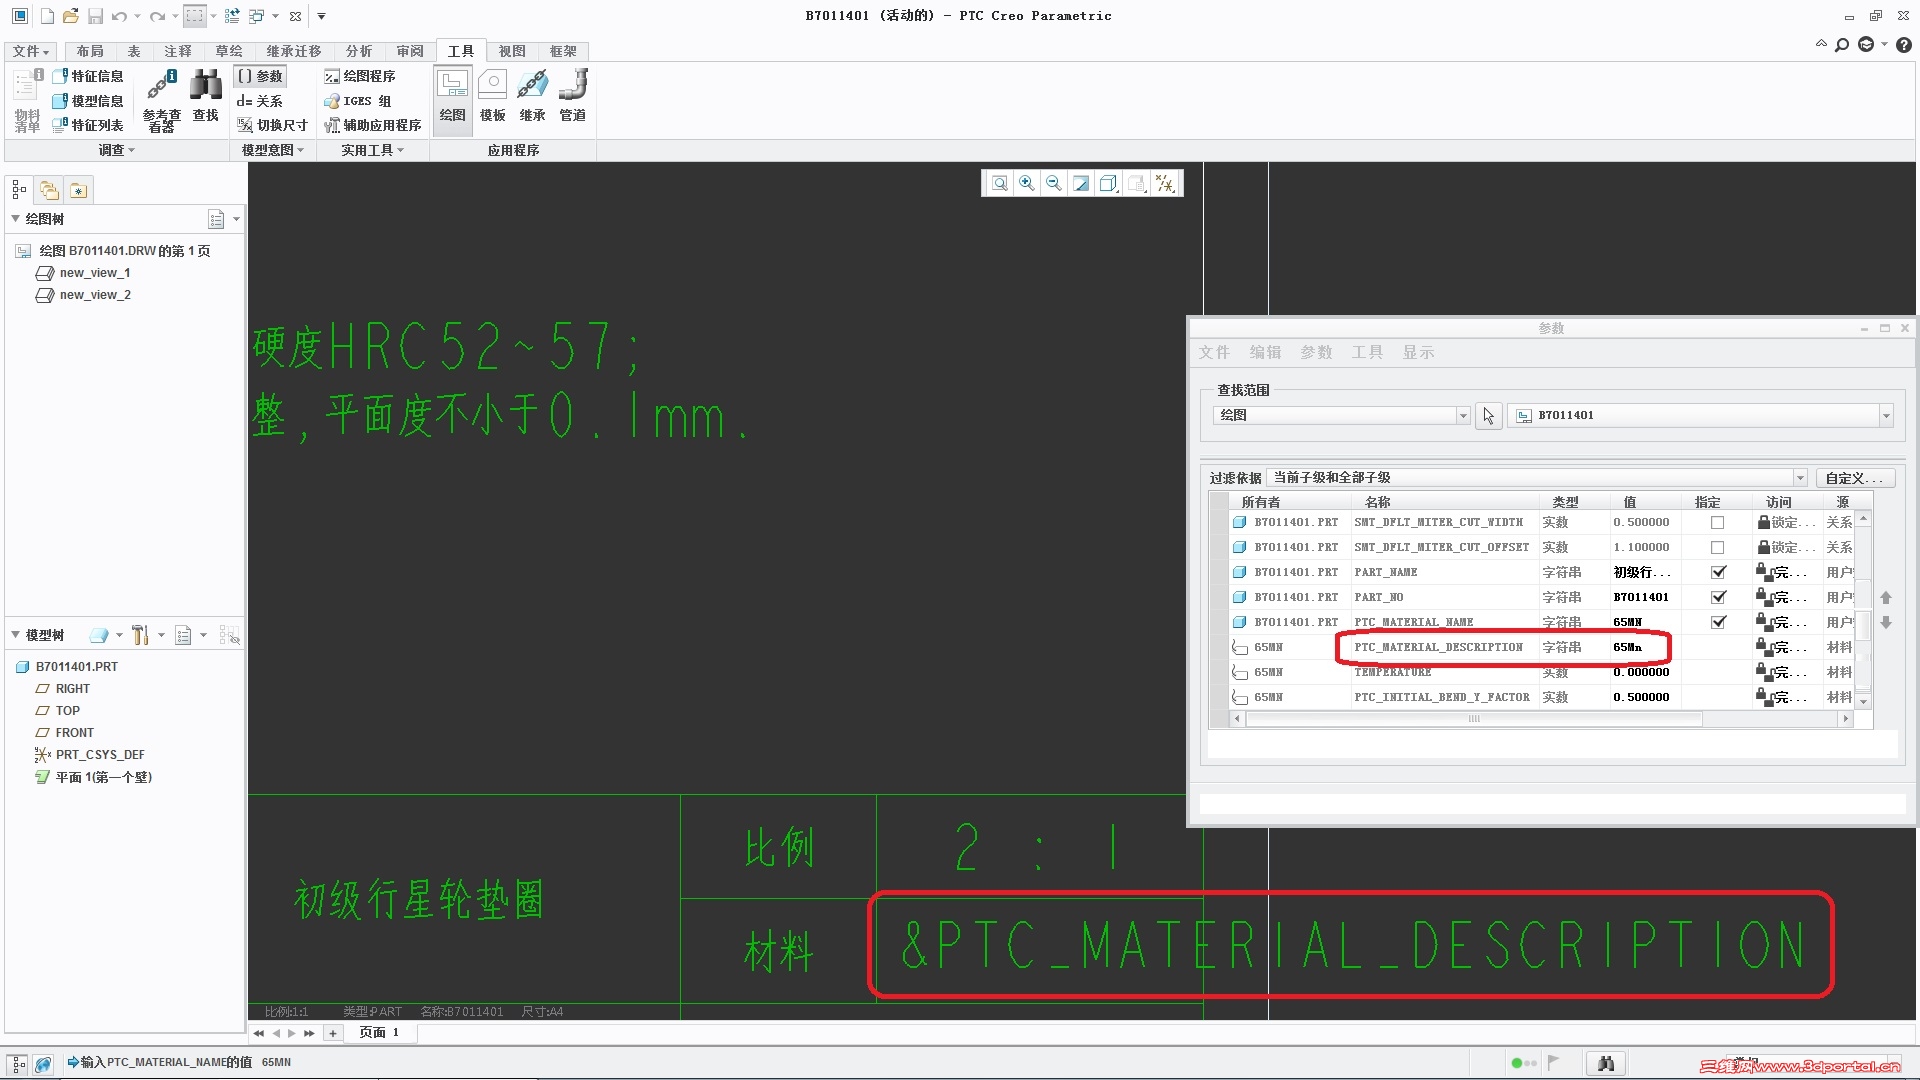
Task: Switch to the 草绘 ribbon tab
Action: [229, 51]
